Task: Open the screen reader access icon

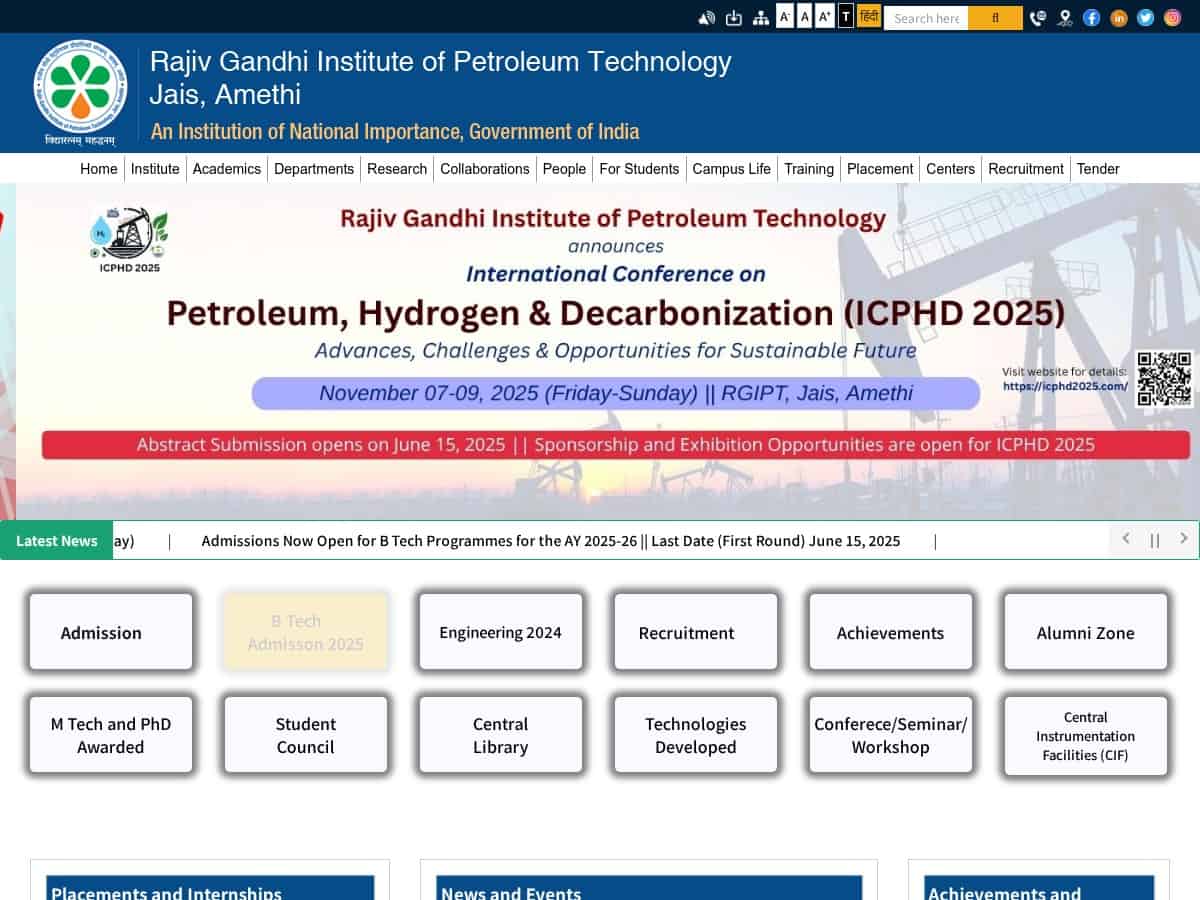Action: pyautogui.click(x=707, y=17)
